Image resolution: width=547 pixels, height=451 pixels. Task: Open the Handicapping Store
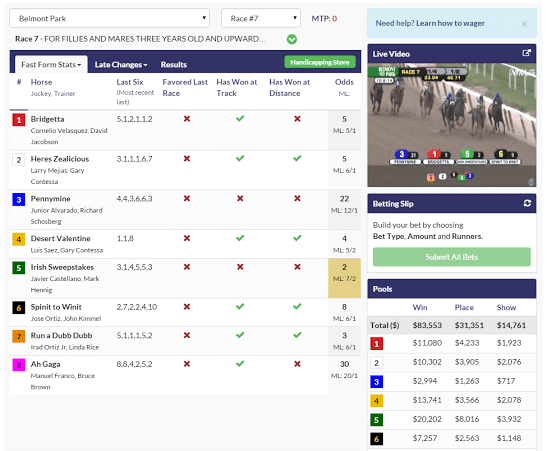[x=320, y=62]
